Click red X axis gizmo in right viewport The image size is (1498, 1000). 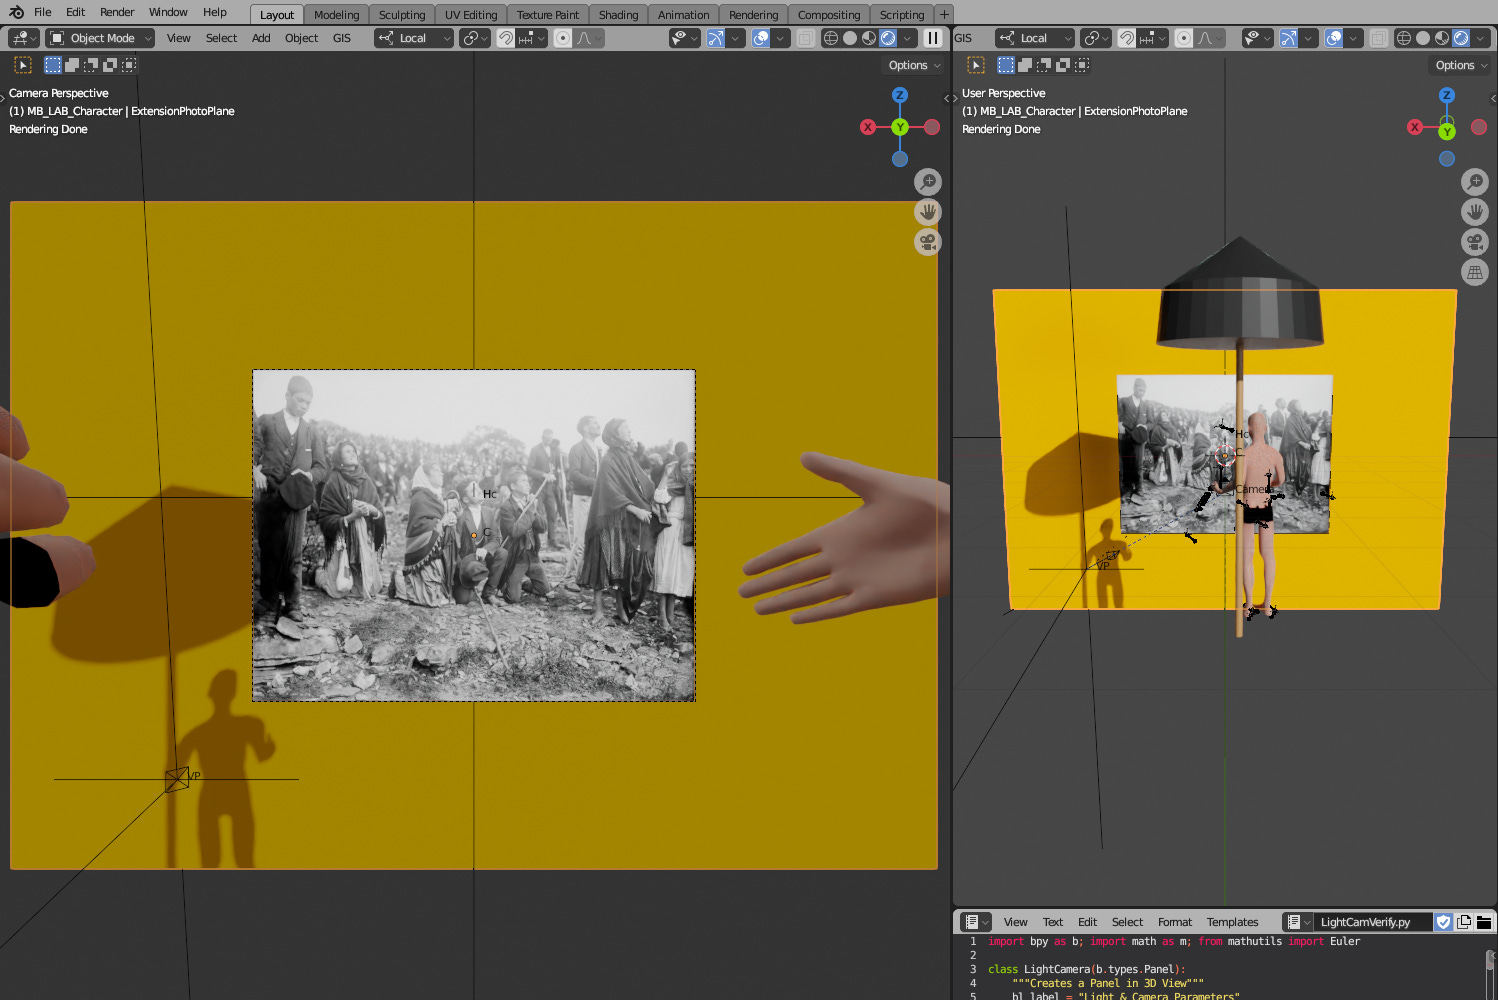pyautogui.click(x=1415, y=127)
